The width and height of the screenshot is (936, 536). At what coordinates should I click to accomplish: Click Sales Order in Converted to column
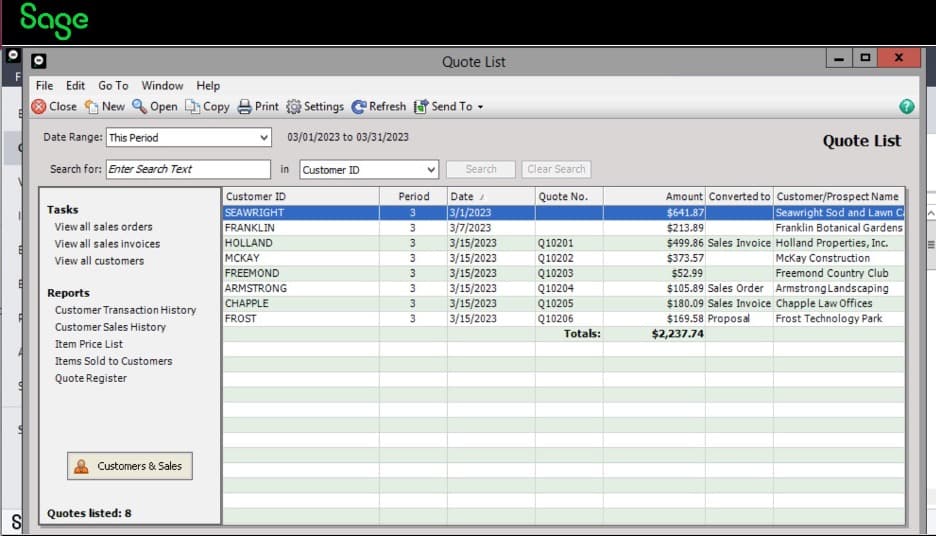tap(735, 288)
